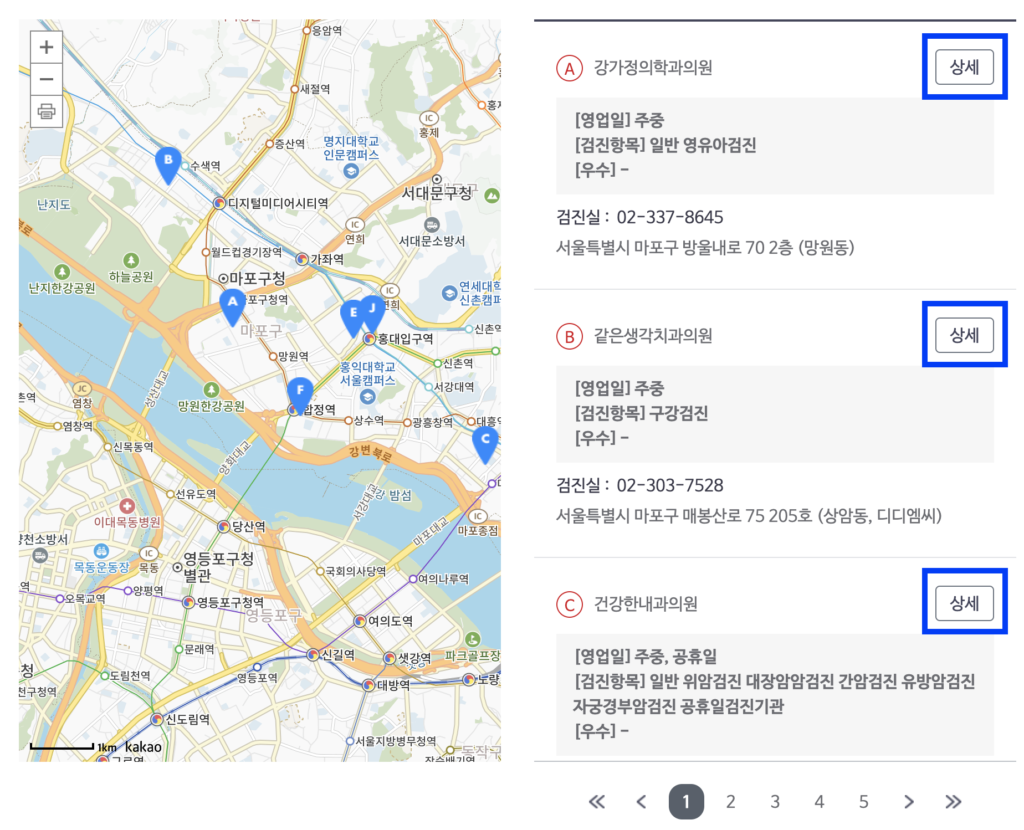Viewport: 1024px width, 830px height.
Task: Go to results page 2
Action: click(x=731, y=801)
